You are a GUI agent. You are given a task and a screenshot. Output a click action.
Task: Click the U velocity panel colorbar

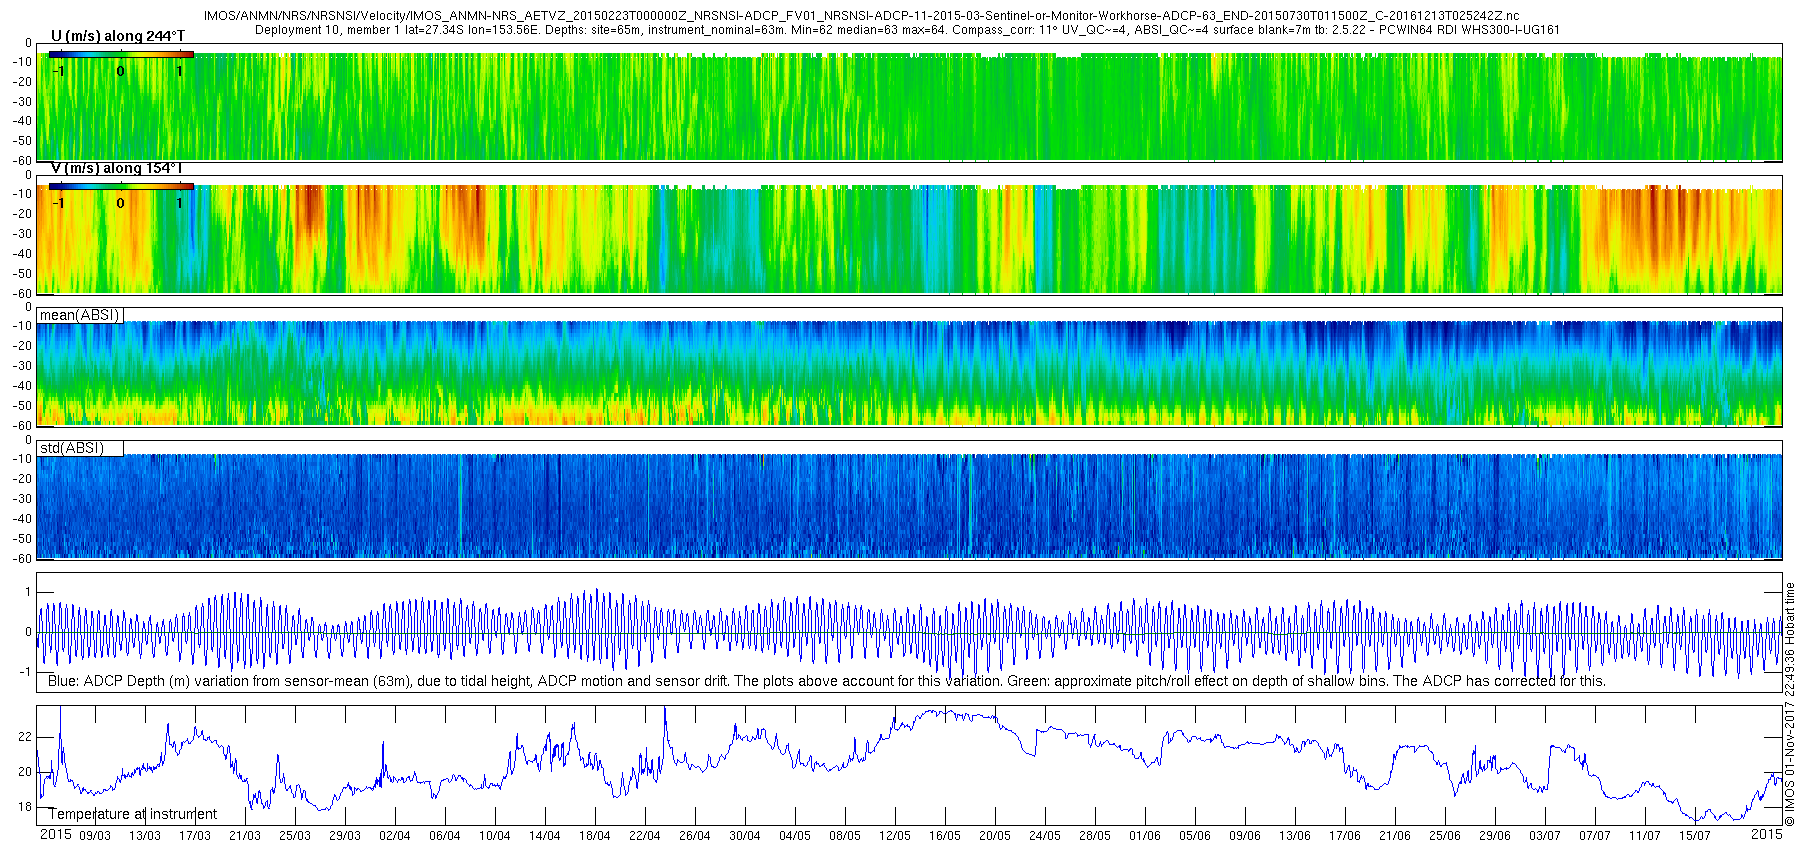(121, 54)
